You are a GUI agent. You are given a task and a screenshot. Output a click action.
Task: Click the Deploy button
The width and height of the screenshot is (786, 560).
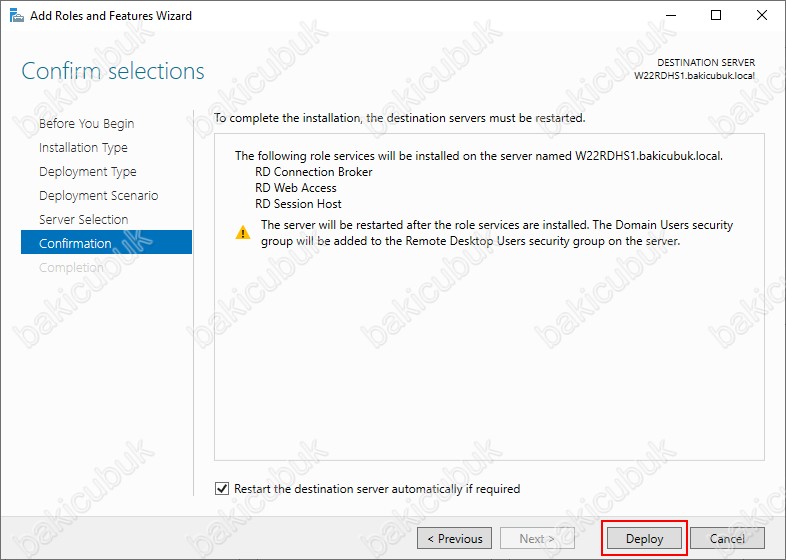[644, 538]
